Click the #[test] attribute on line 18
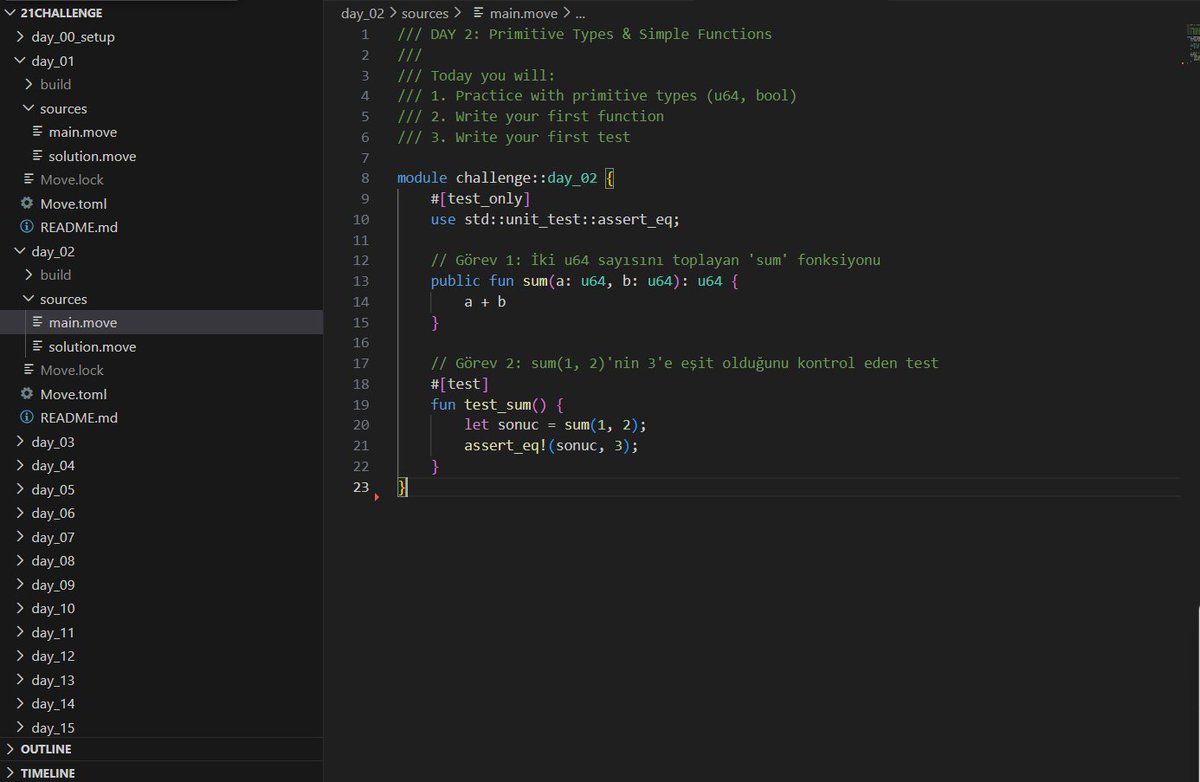The width and height of the screenshot is (1200, 782). click(460, 384)
